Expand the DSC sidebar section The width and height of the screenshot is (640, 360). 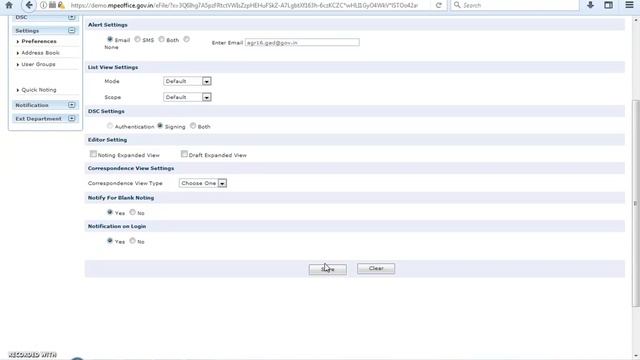click(x=71, y=17)
